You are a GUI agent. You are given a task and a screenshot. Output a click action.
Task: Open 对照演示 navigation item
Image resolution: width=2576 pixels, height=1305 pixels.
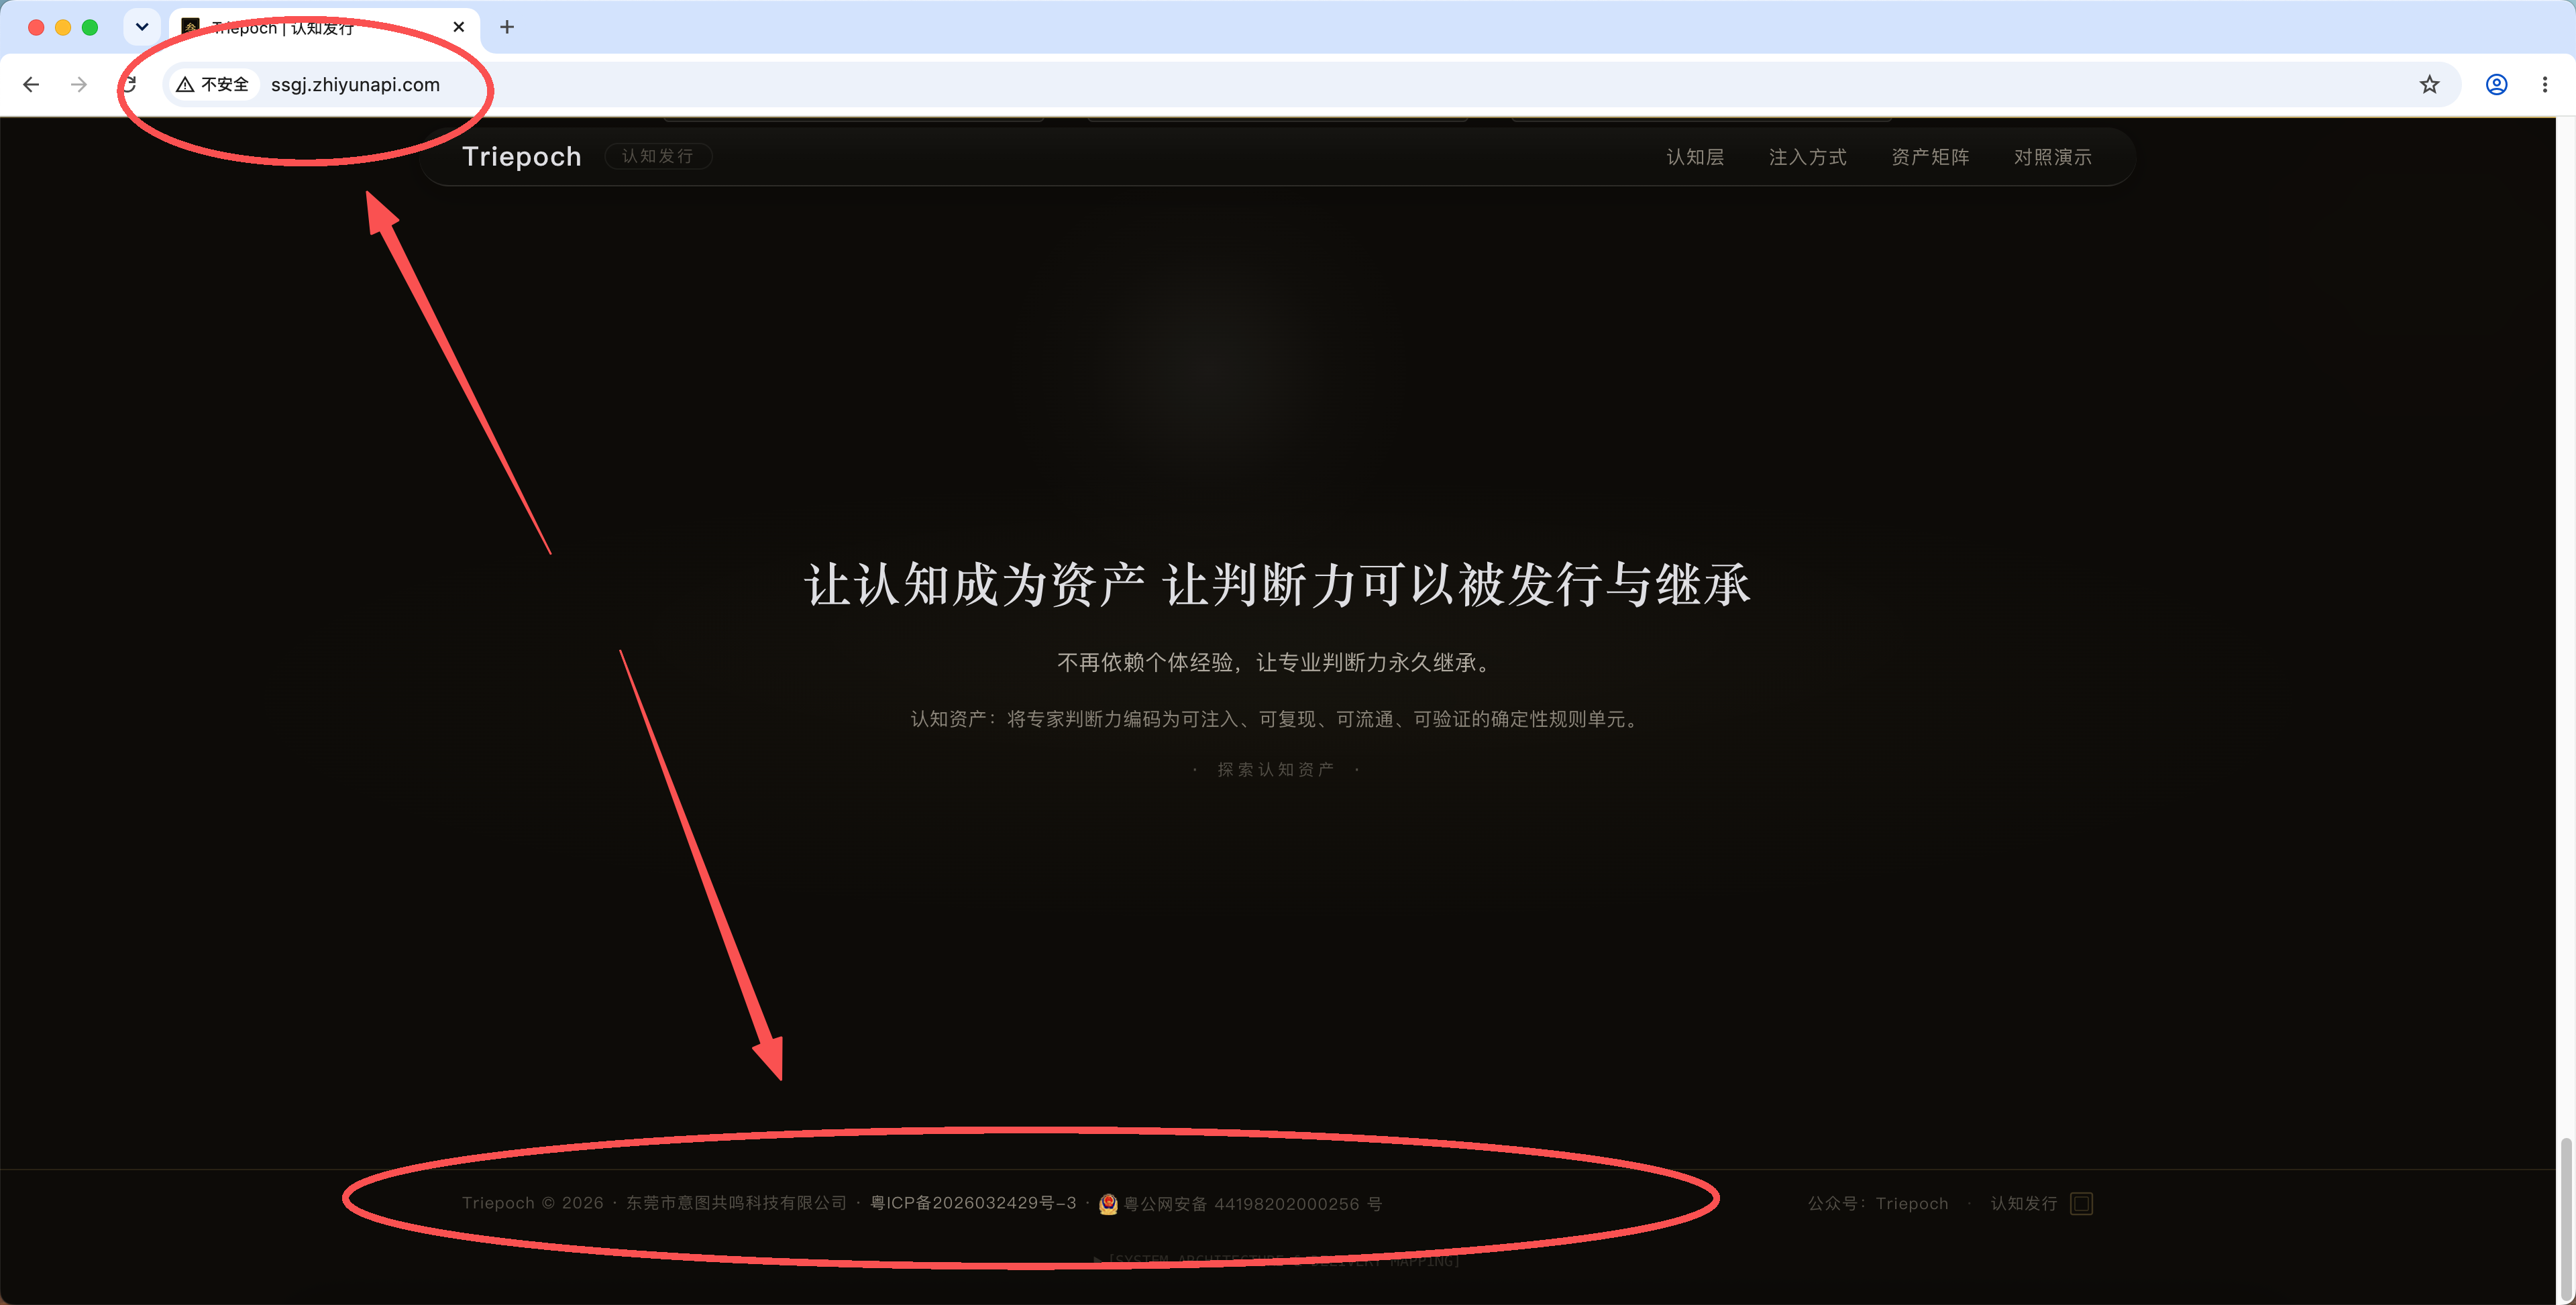click(x=2053, y=157)
